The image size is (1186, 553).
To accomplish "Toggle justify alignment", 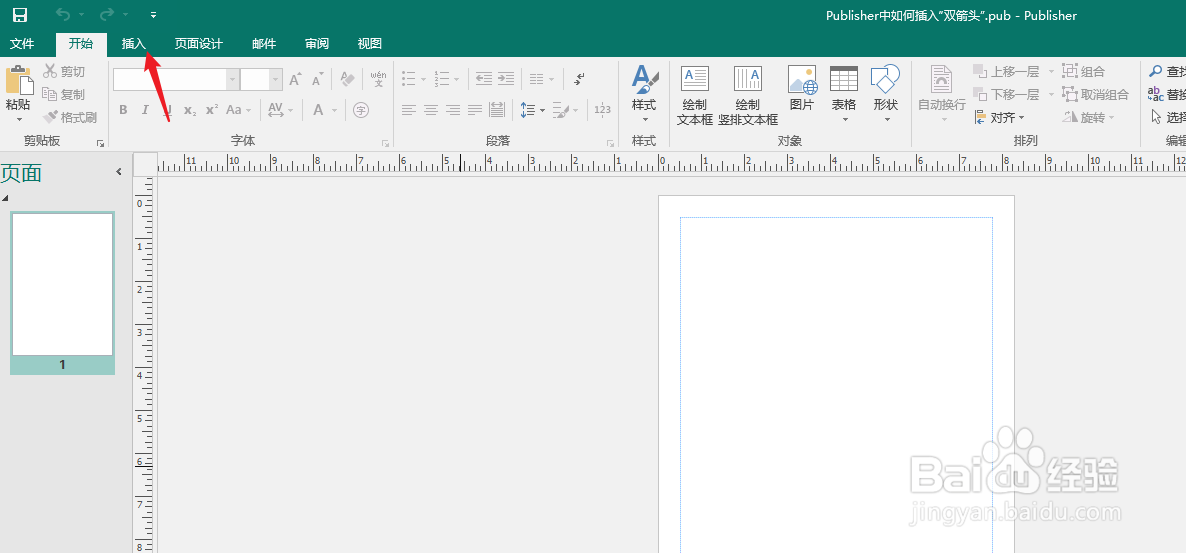I will (x=475, y=110).
